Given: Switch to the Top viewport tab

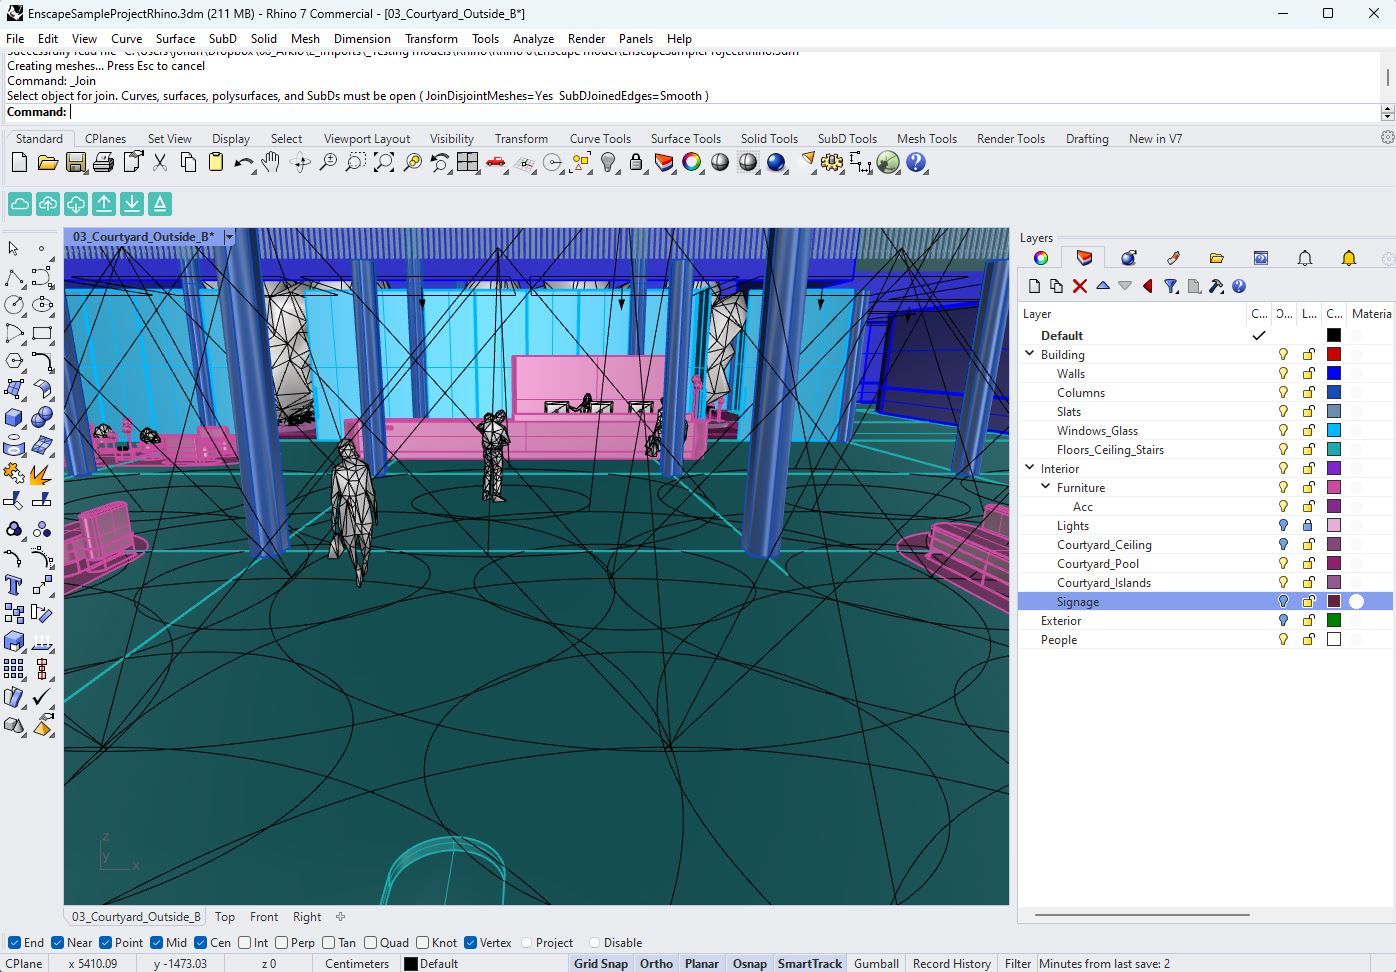Looking at the screenshot, I should (x=225, y=916).
